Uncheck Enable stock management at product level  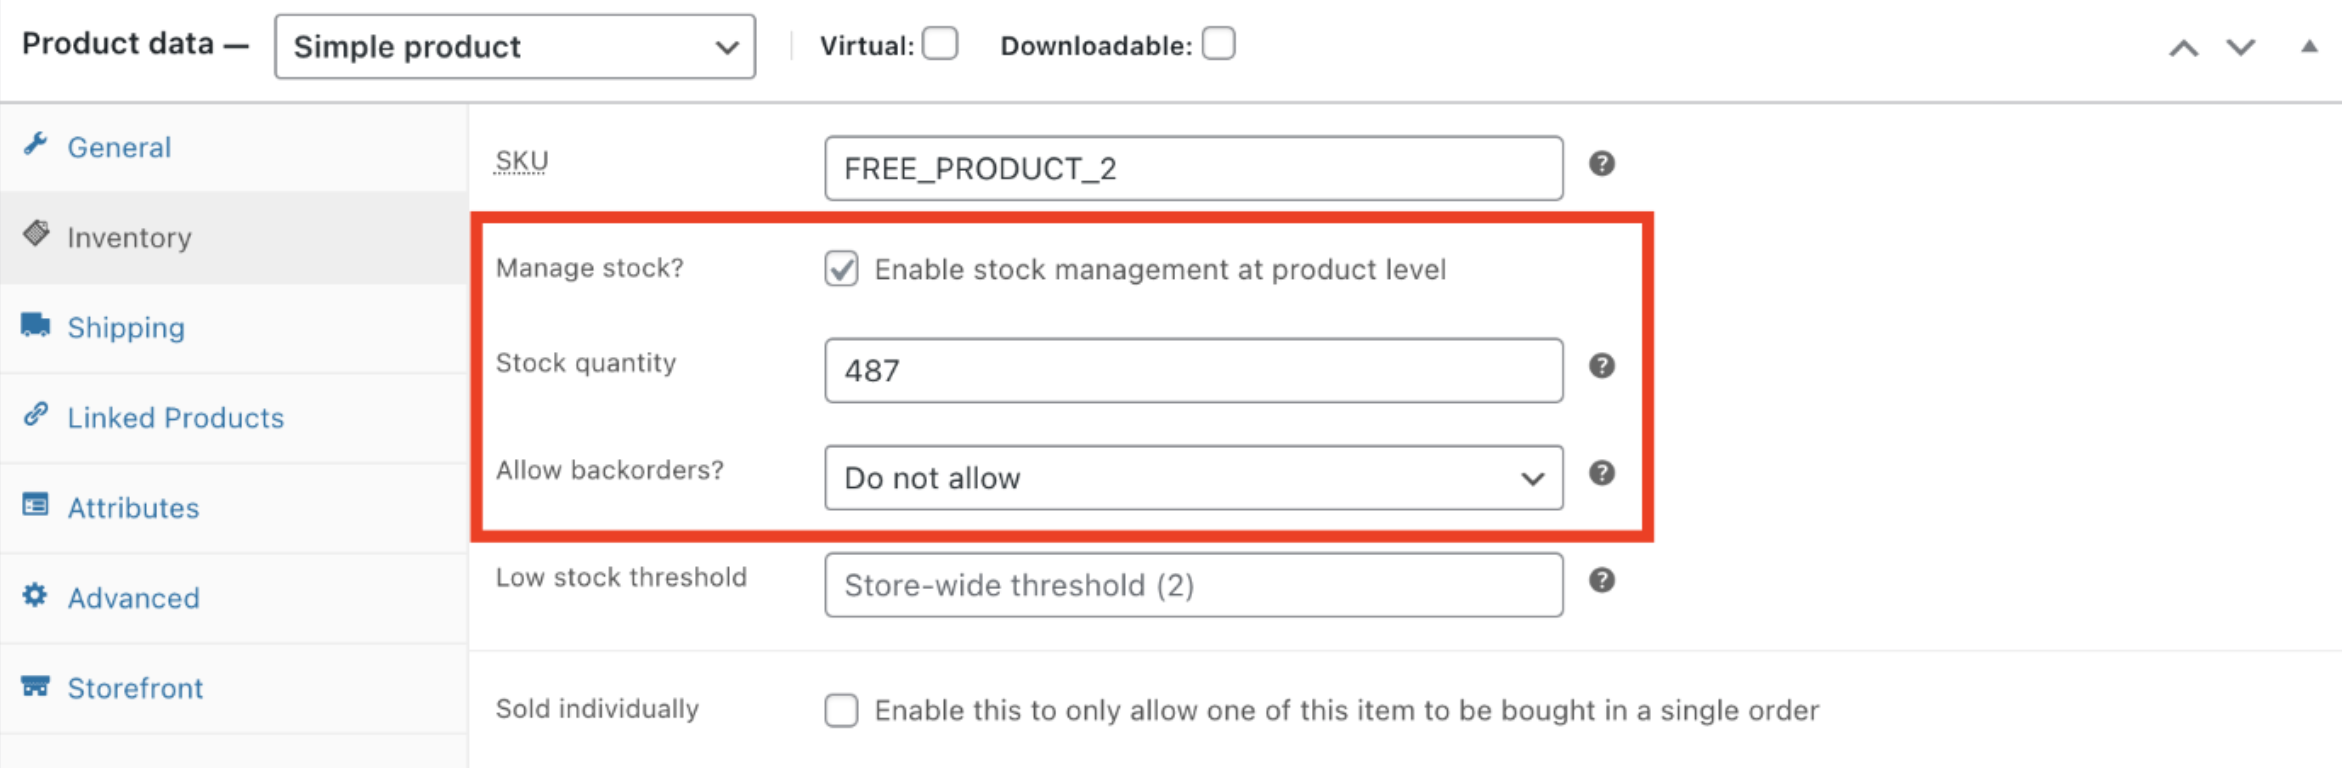tap(841, 269)
